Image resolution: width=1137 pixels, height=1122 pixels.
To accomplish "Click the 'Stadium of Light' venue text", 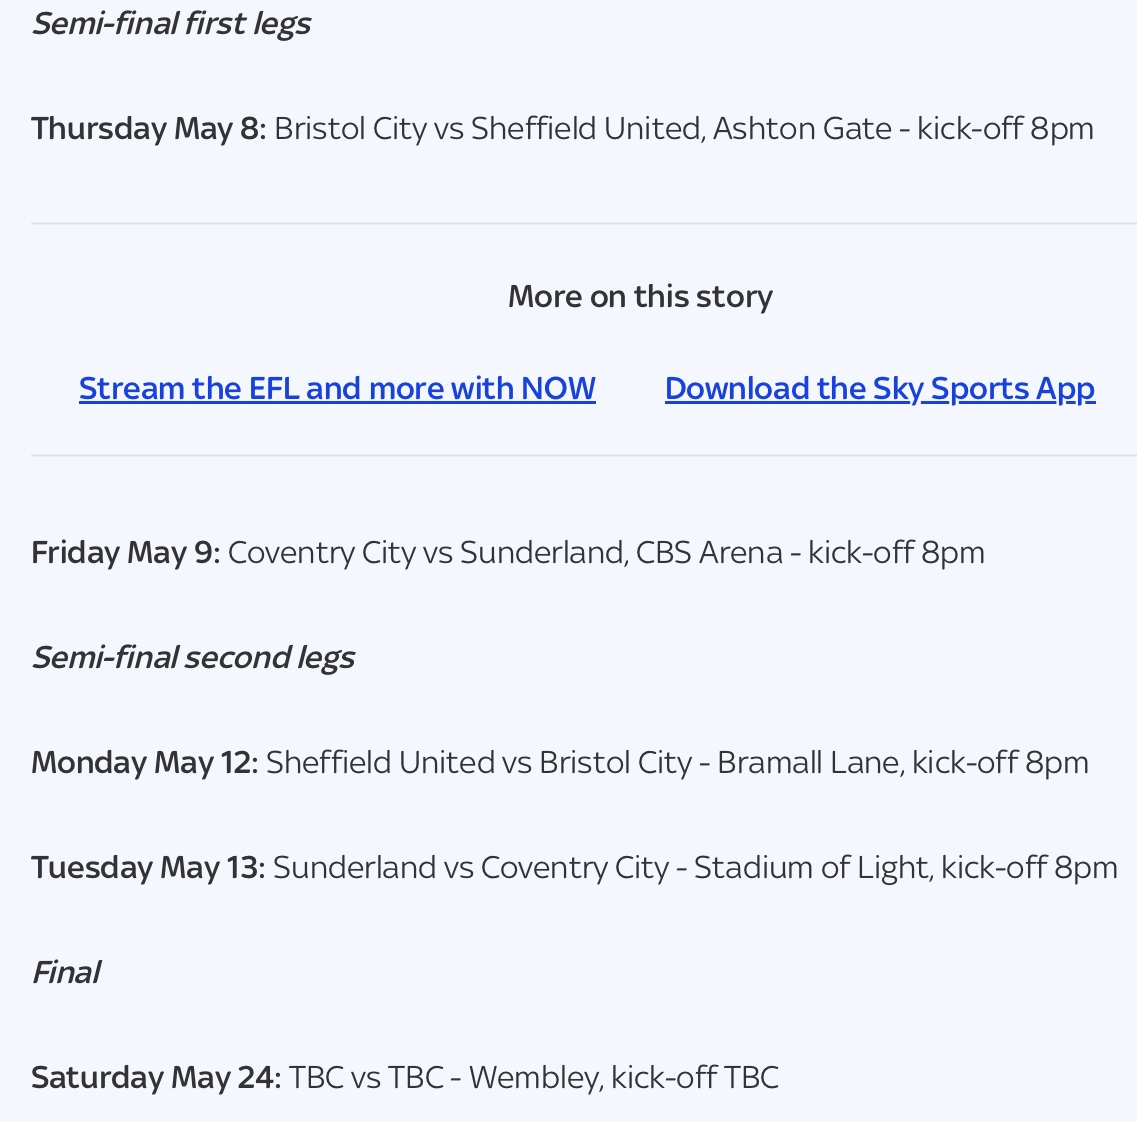I will click(810, 867).
